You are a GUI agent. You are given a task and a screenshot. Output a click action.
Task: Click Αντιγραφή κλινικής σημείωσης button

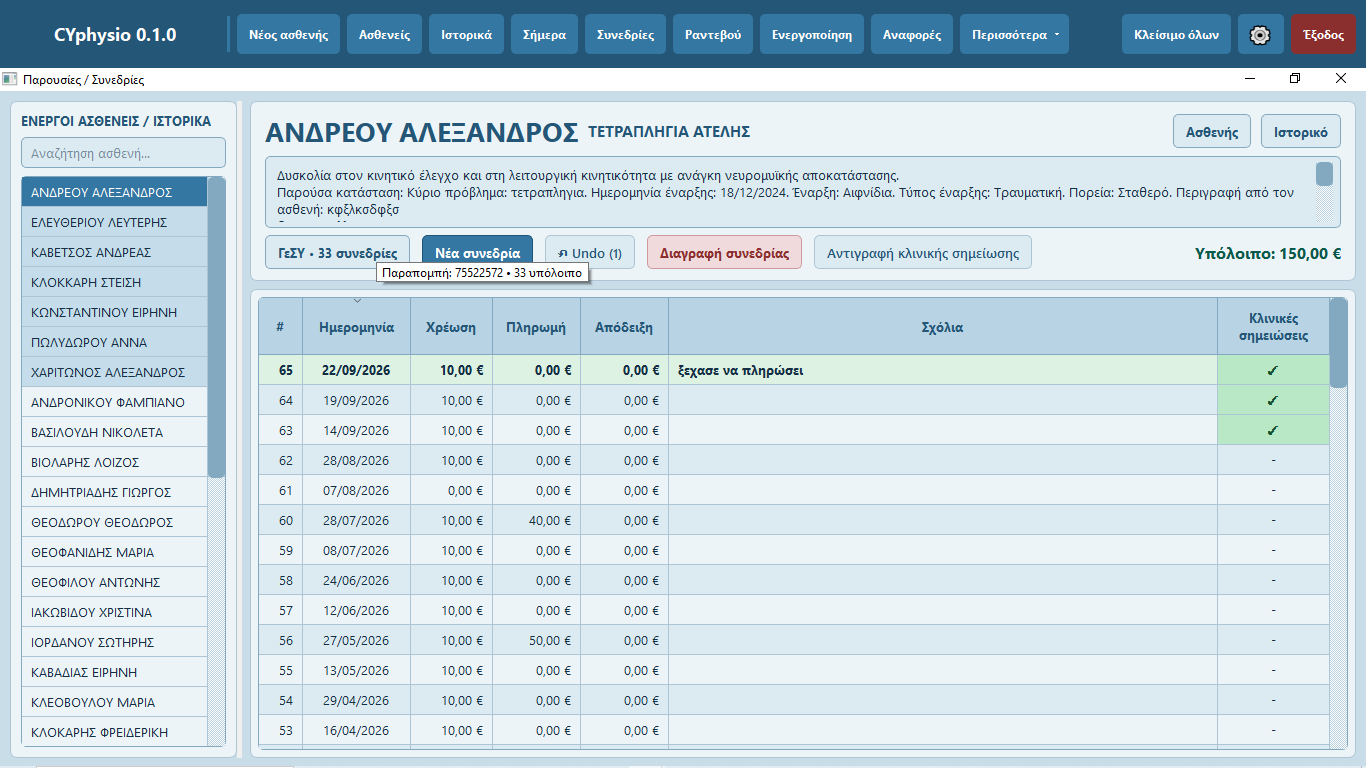[923, 253]
